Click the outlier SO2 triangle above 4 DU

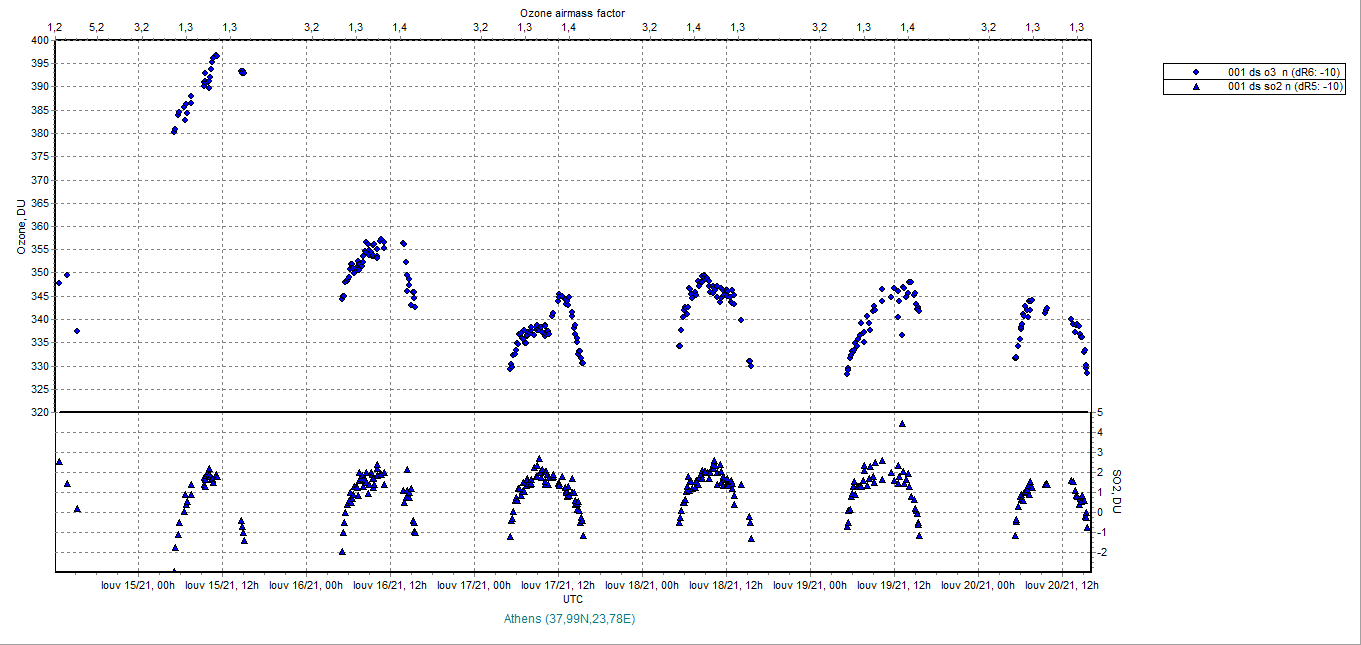pyautogui.click(x=902, y=424)
